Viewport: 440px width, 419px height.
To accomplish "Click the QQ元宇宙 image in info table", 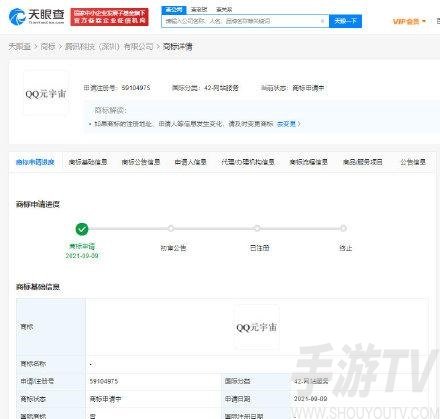I will (x=256, y=327).
